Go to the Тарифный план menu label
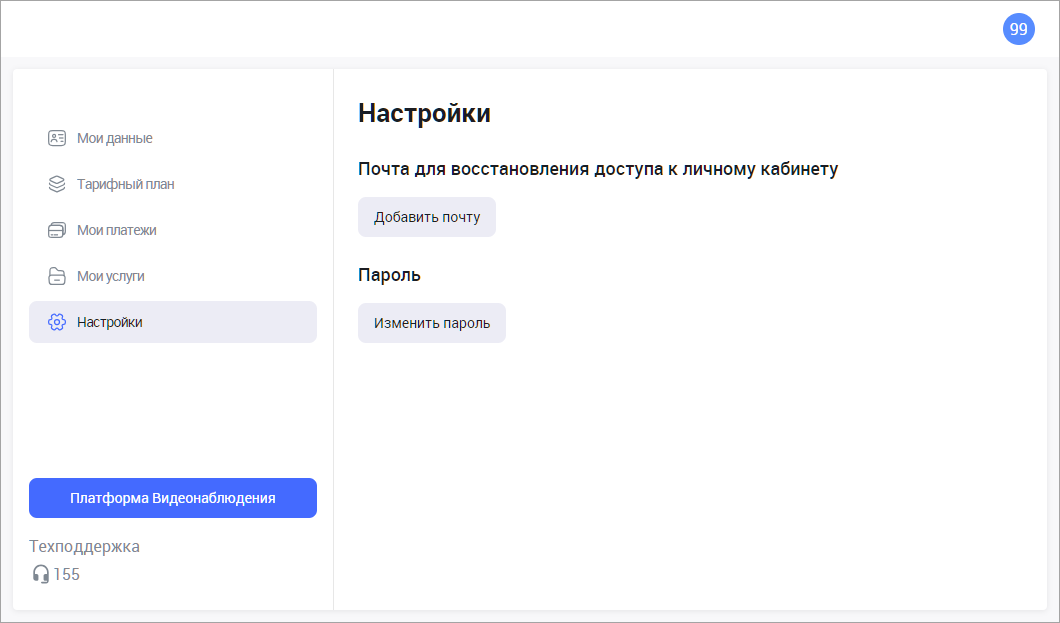 click(x=126, y=184)
